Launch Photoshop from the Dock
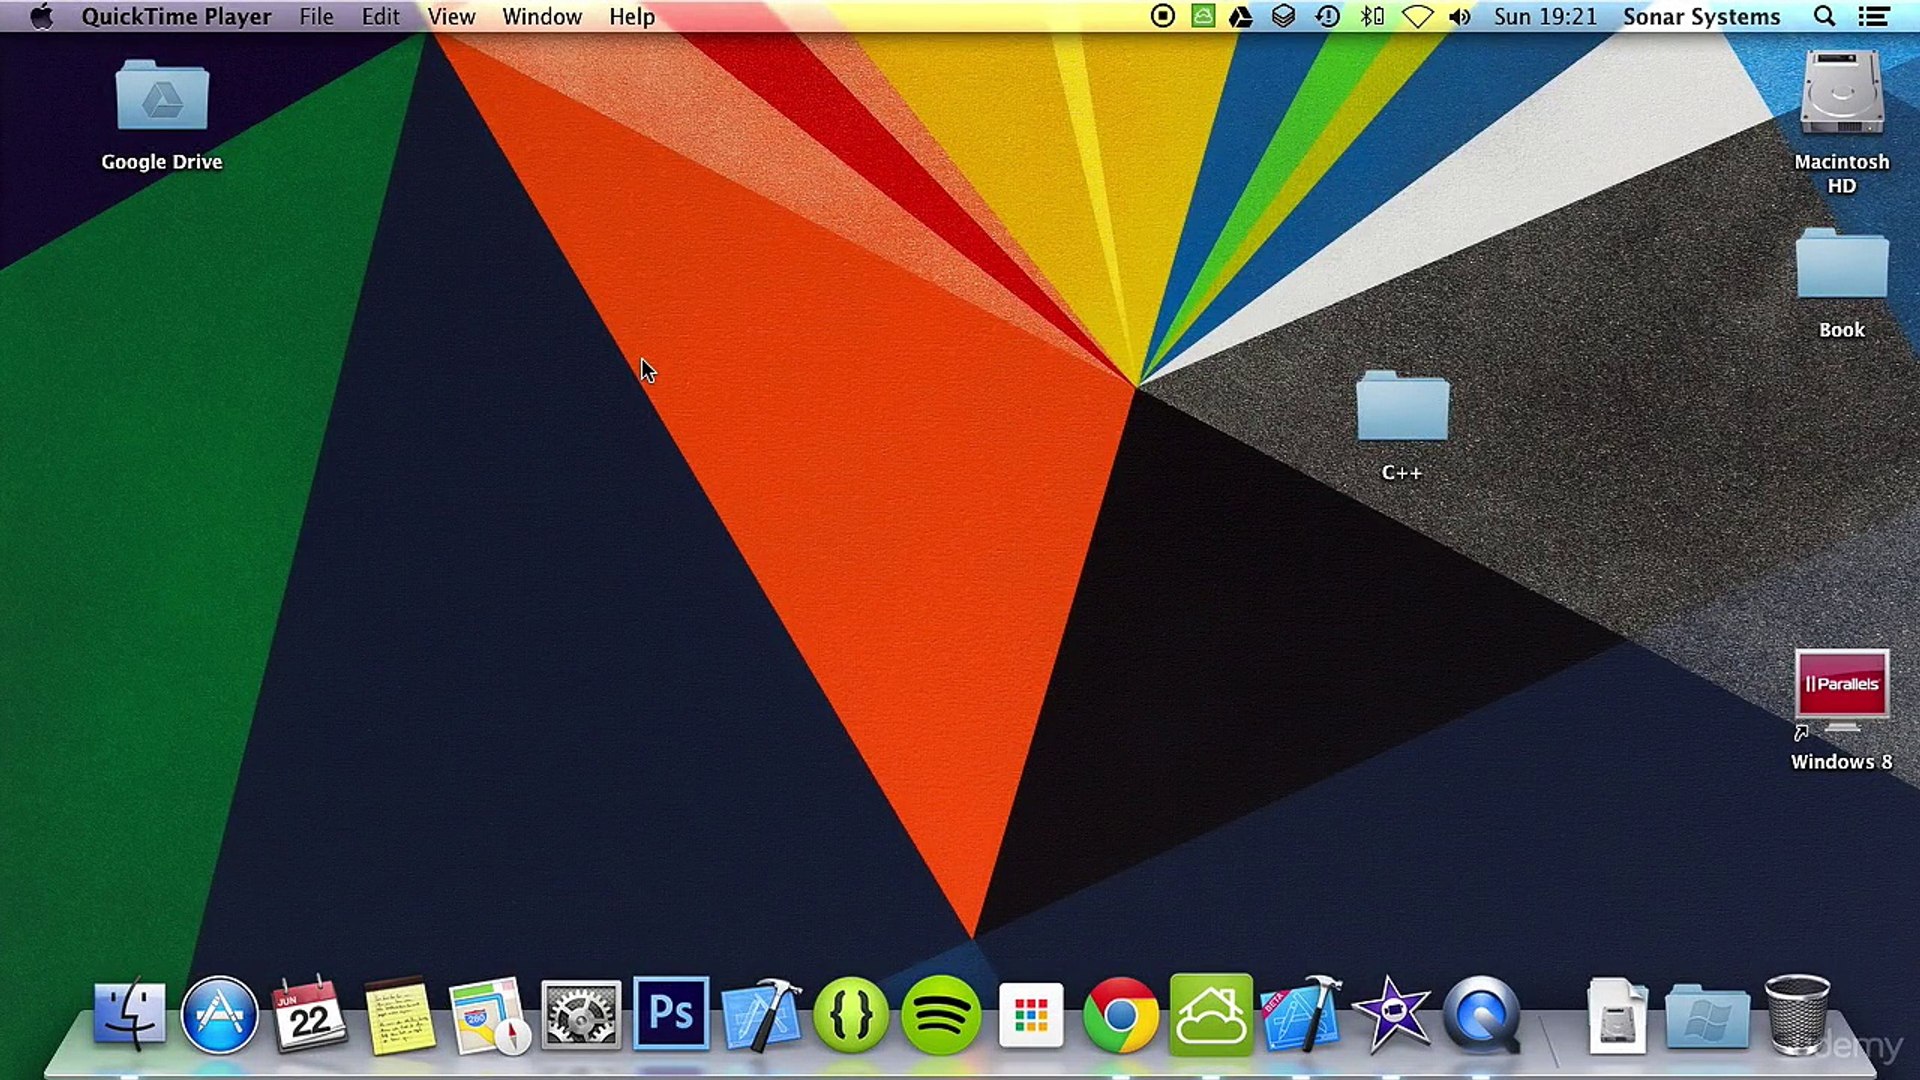 coord(671,1014)
